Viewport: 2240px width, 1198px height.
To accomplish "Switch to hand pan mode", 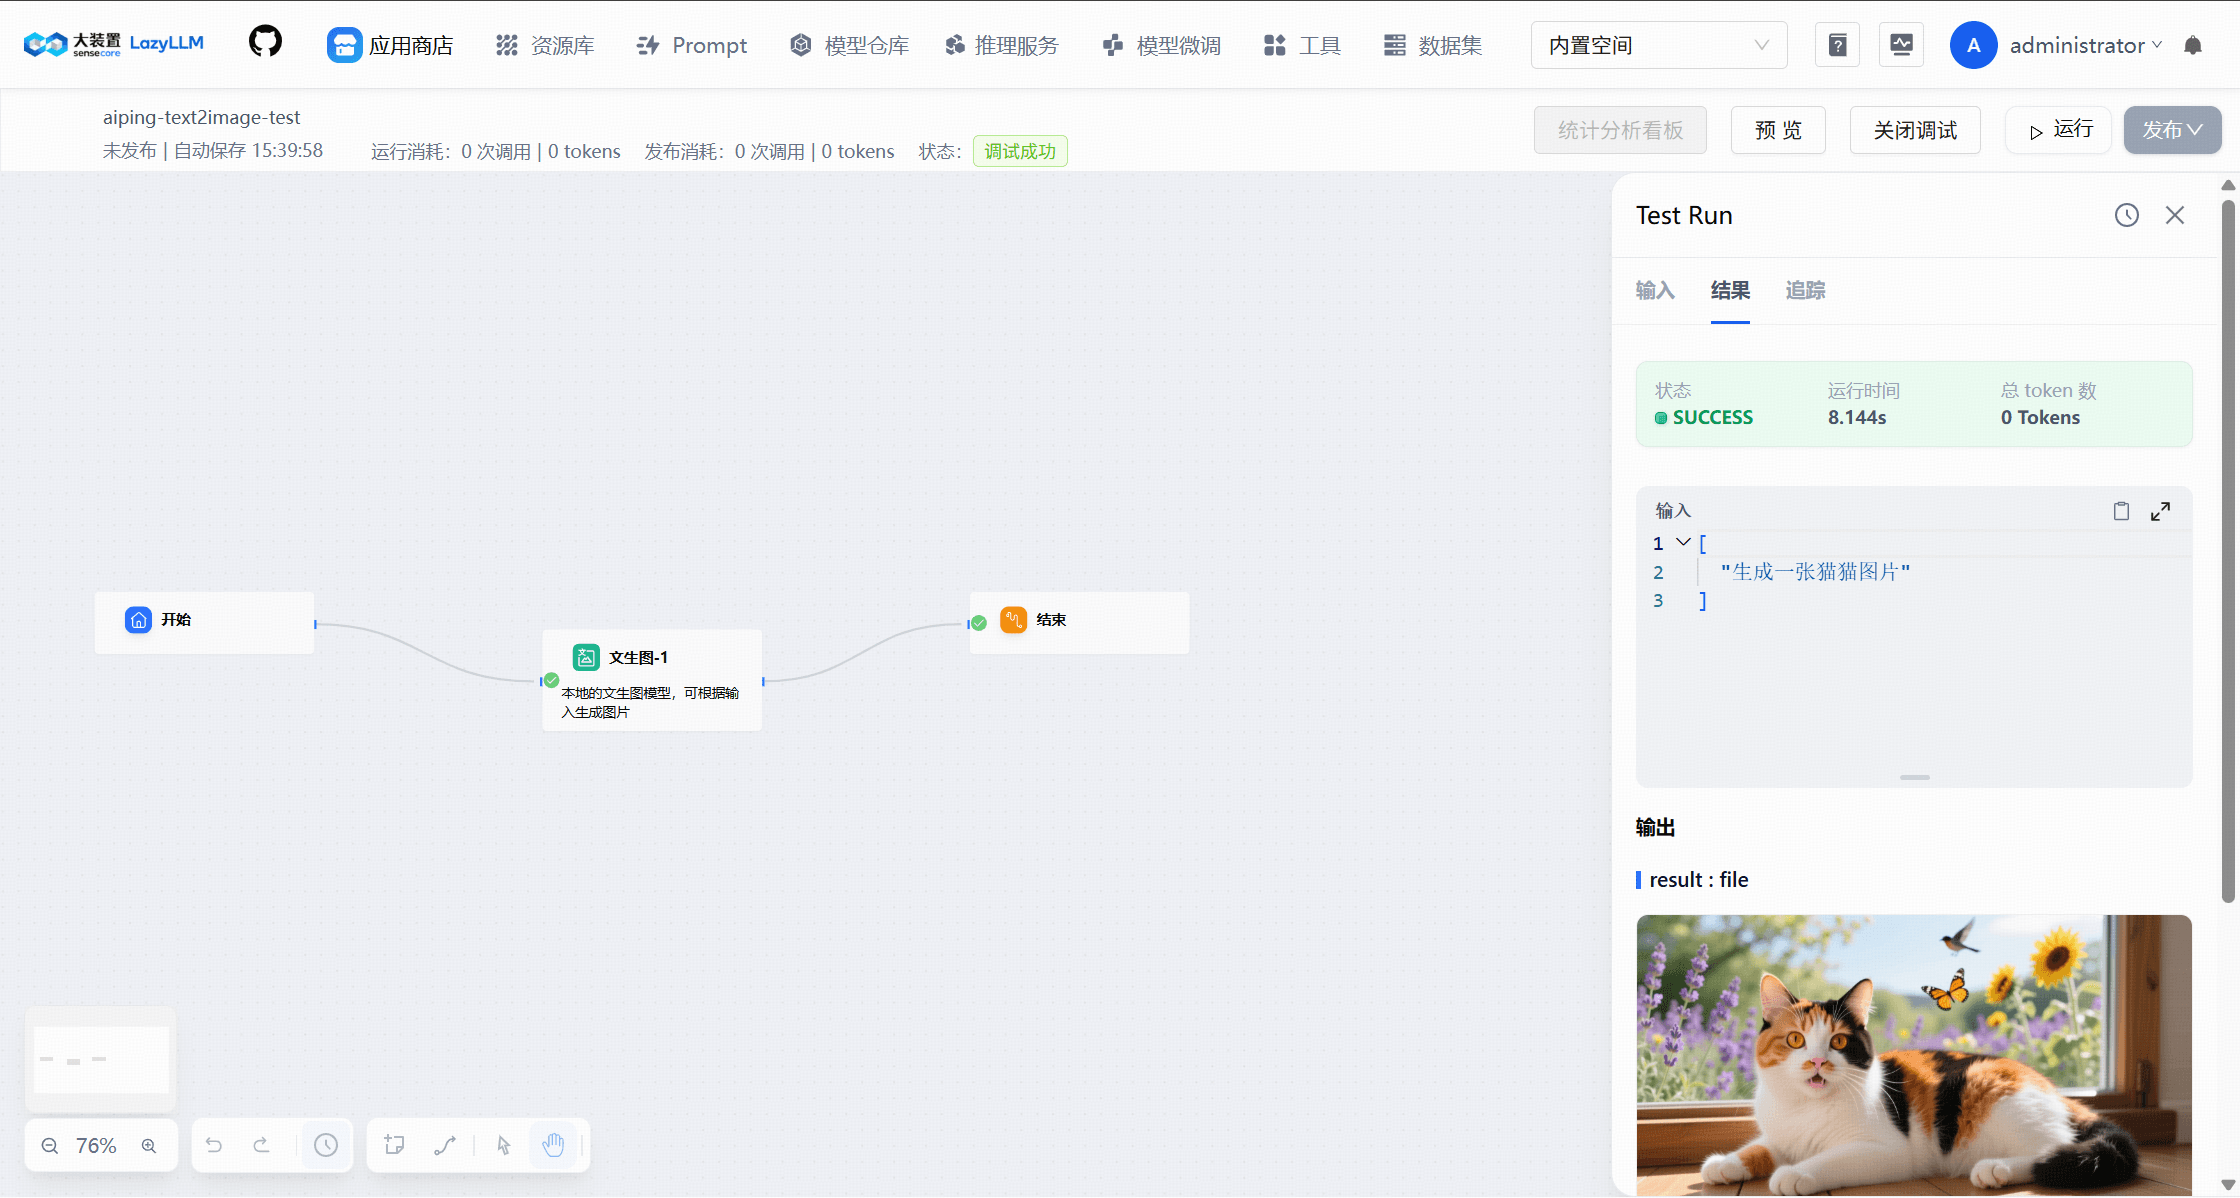I will click(553, 1145).
